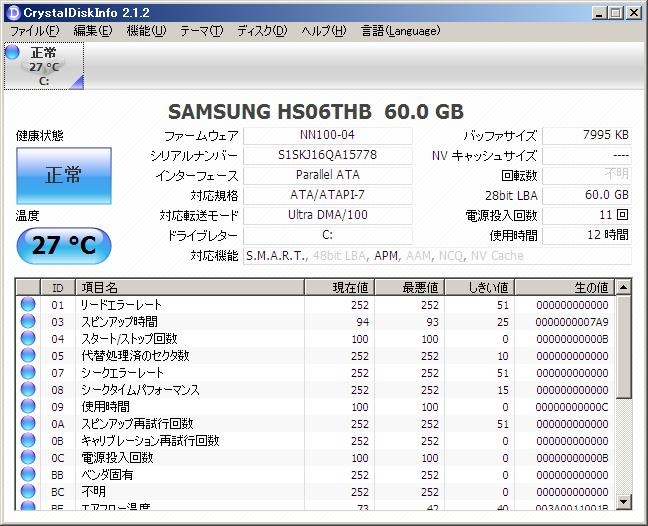Click the CrystalDiskInfo title bar app icon
This screenshot has width=648, height=526.
[14, 13]
